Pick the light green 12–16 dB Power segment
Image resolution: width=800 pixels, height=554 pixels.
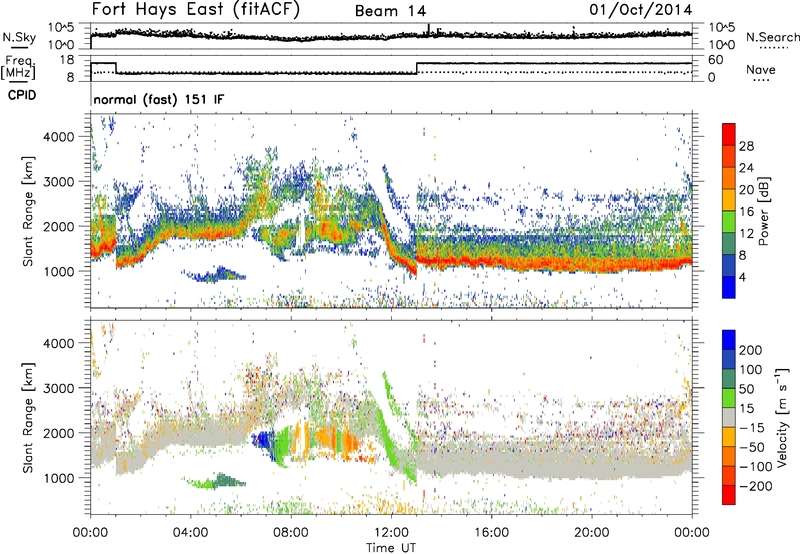729,221
